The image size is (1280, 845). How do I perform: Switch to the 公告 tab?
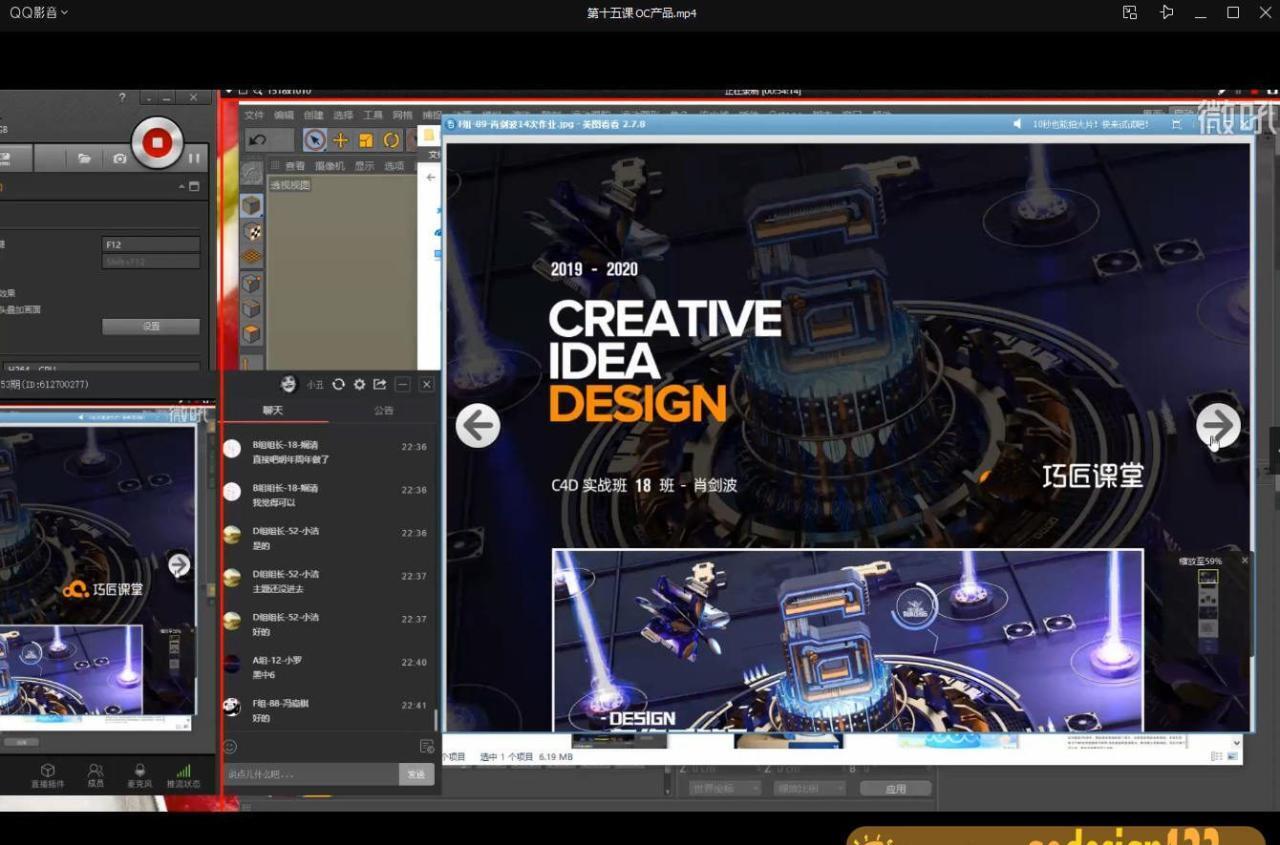[x=383, y=411]
